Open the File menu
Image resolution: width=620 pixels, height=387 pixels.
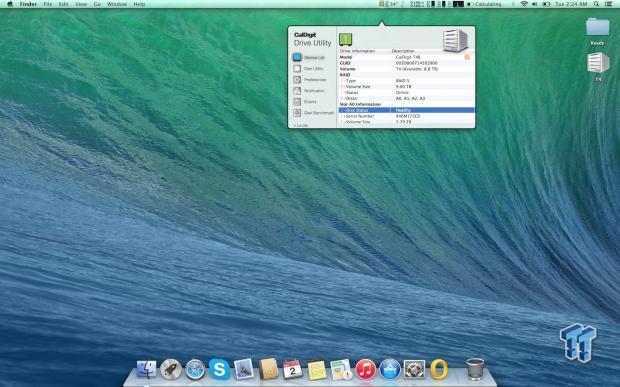coord(48,4)
